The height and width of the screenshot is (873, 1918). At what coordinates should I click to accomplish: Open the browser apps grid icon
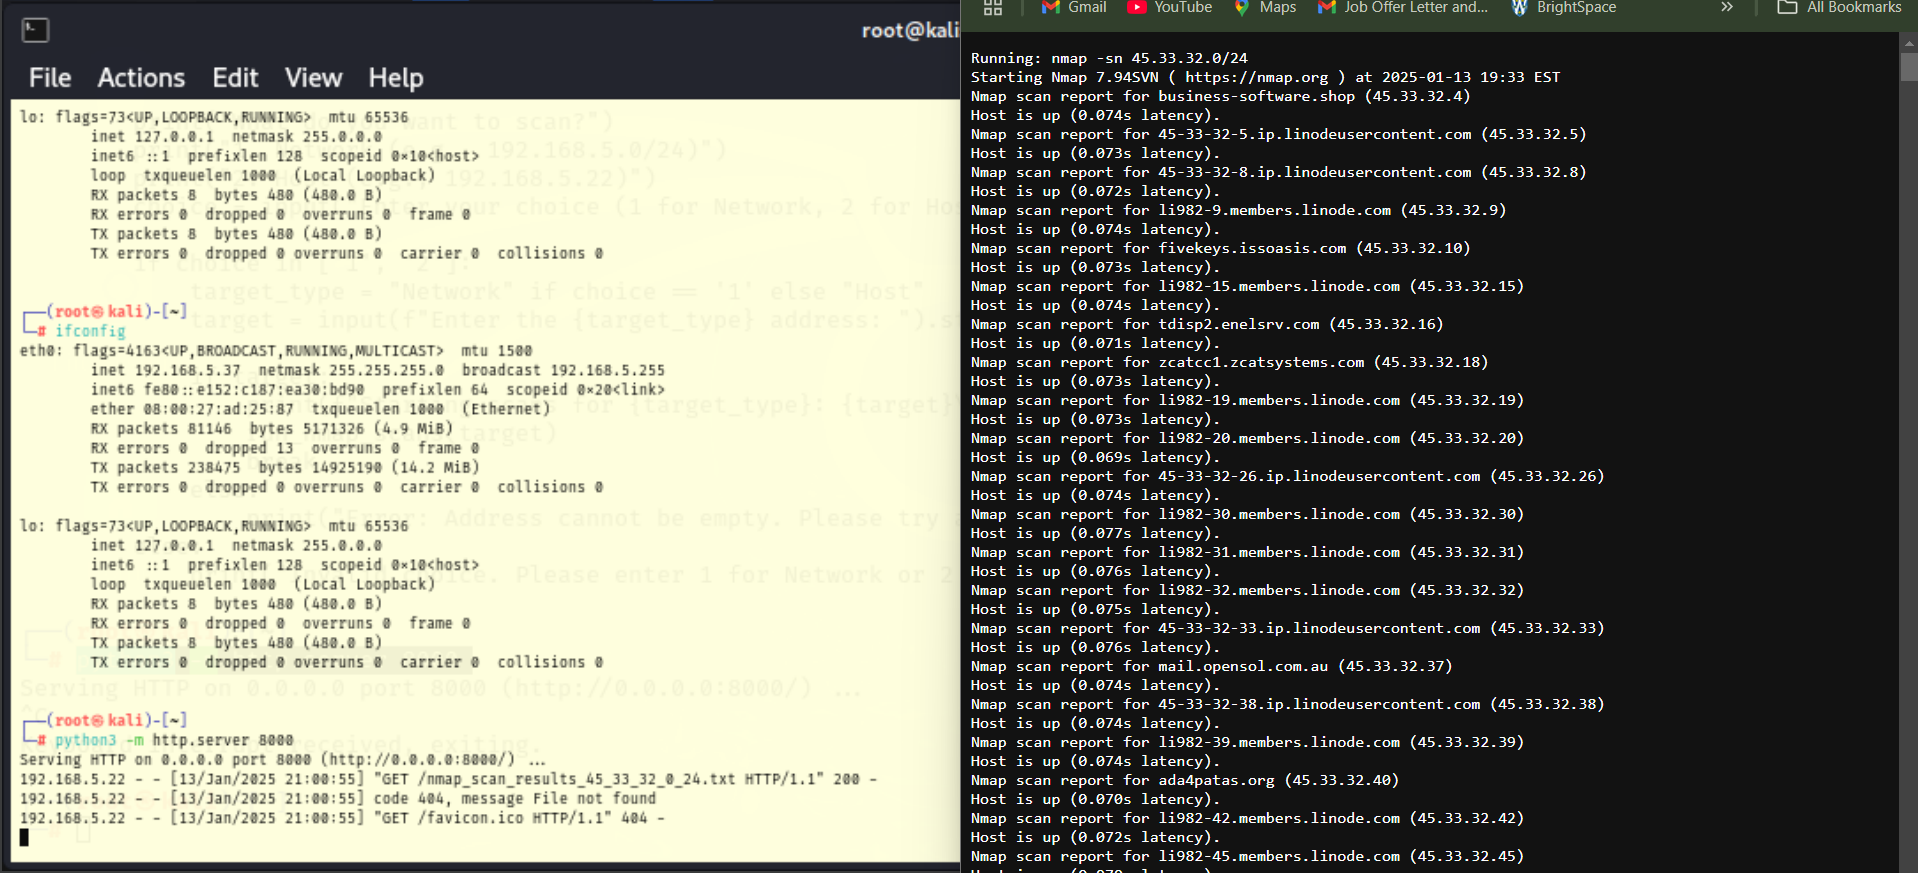(993, 8)
